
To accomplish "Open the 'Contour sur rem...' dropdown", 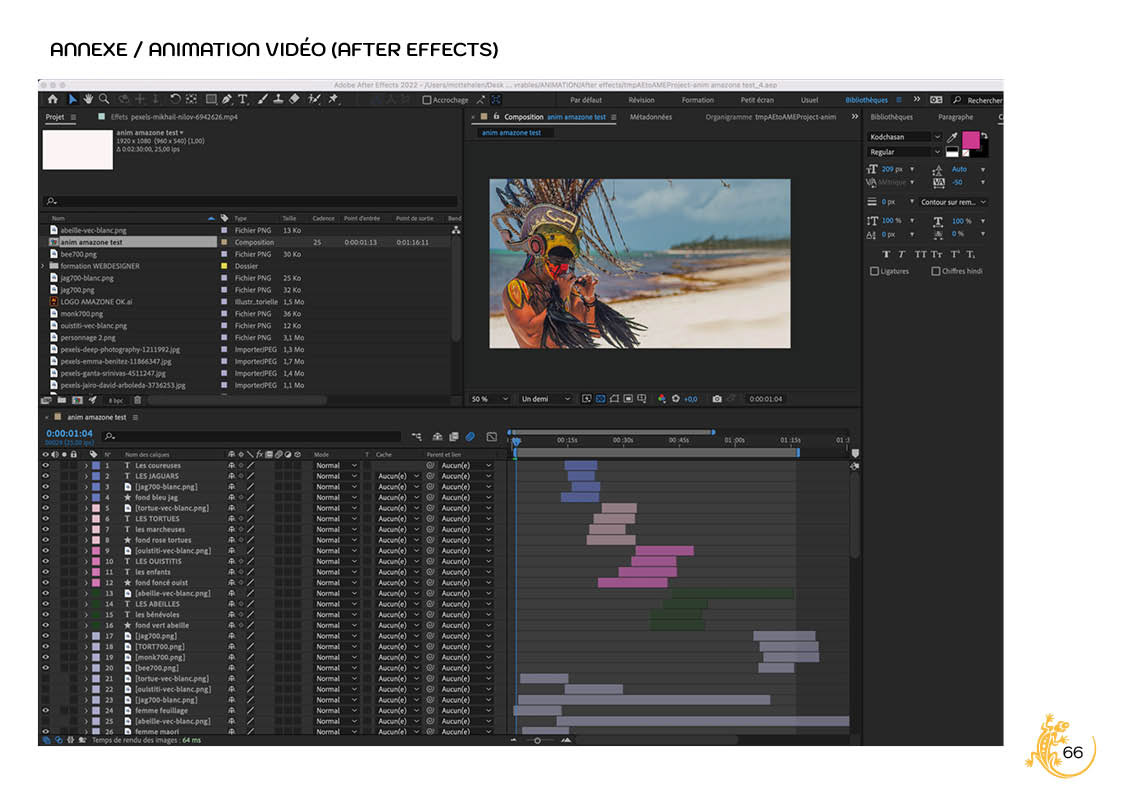I will pyautogui.click(x=953, y=202).
